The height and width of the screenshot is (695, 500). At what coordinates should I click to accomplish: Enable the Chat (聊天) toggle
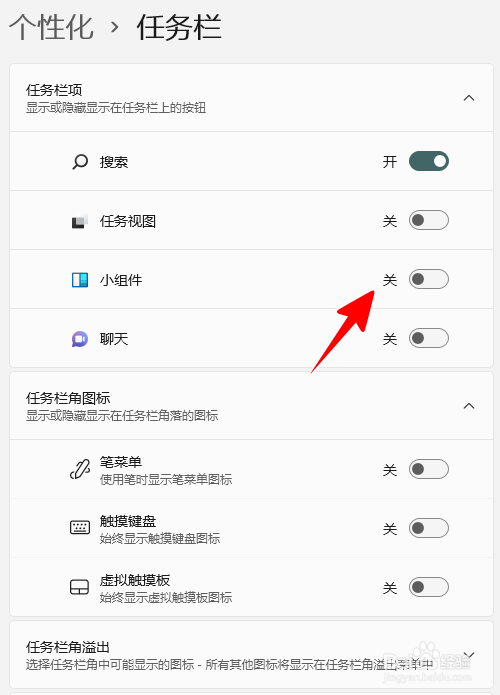(x=429, y=338)
